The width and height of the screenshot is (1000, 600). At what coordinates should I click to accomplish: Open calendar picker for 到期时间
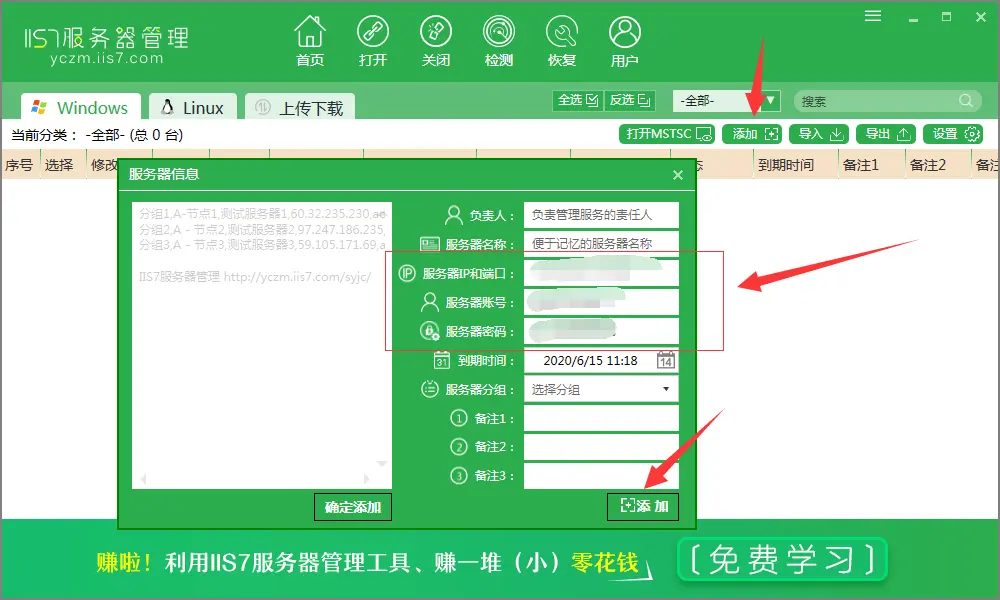point(666,361)
